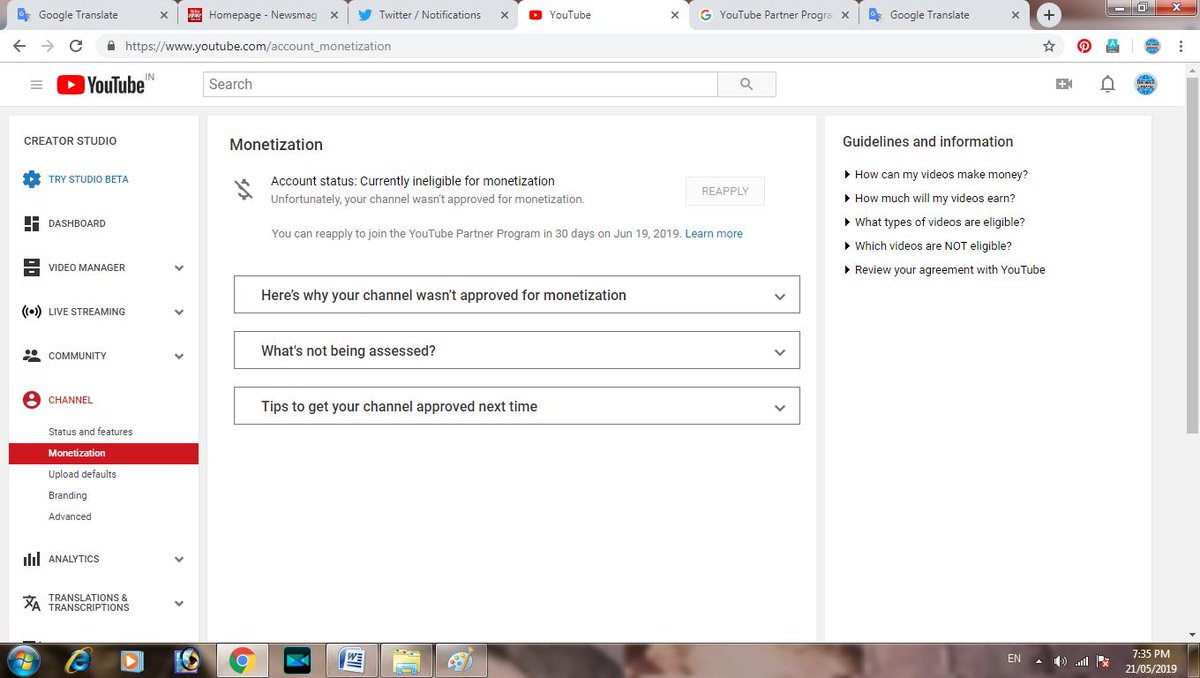The image size is (1200, 678).
Task: Click the search magnifier button
Action: click(x=746, y=84)
